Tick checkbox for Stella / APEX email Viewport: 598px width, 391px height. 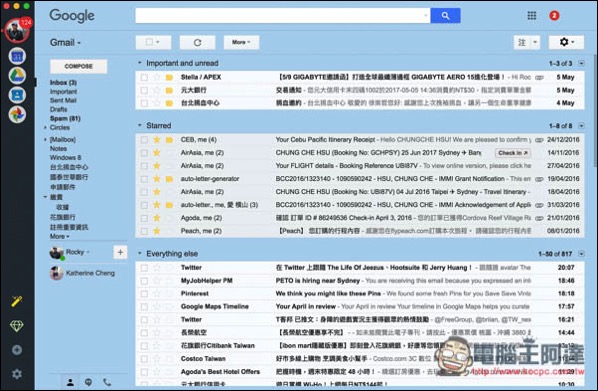pos(144,77)
